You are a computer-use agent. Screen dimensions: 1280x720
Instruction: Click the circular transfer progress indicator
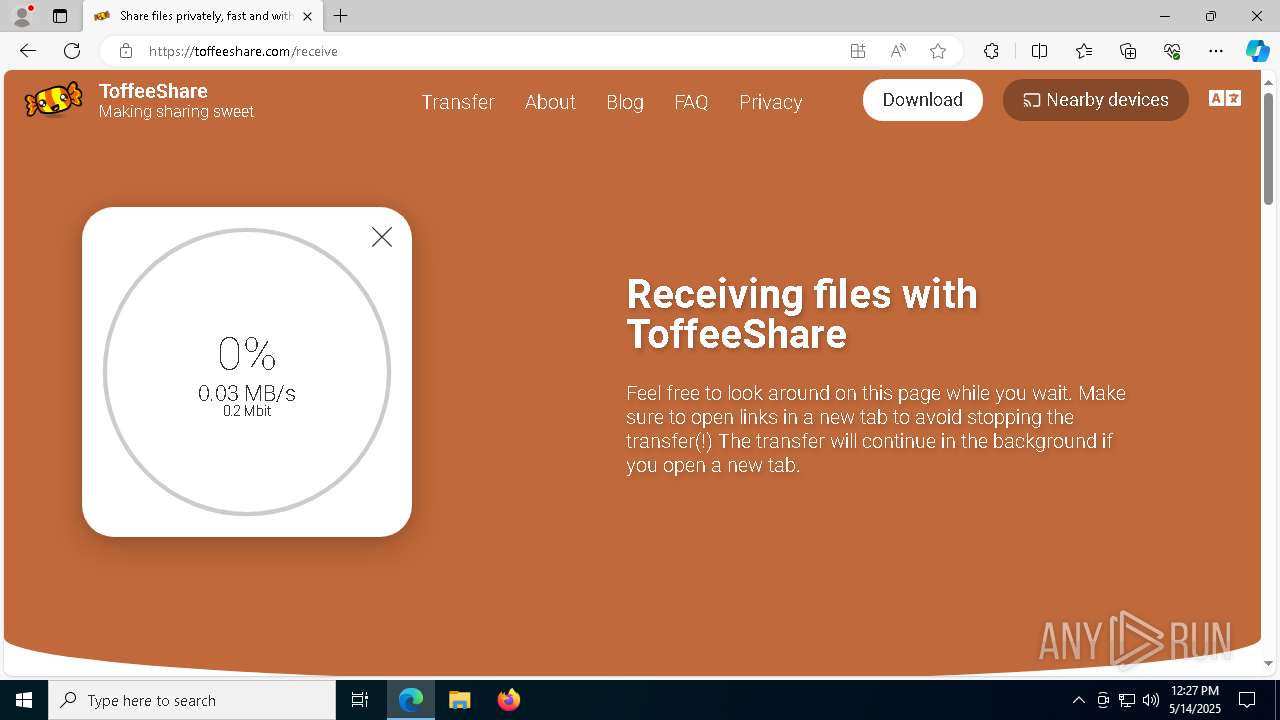pyautogui.click(x=247, y=372)
